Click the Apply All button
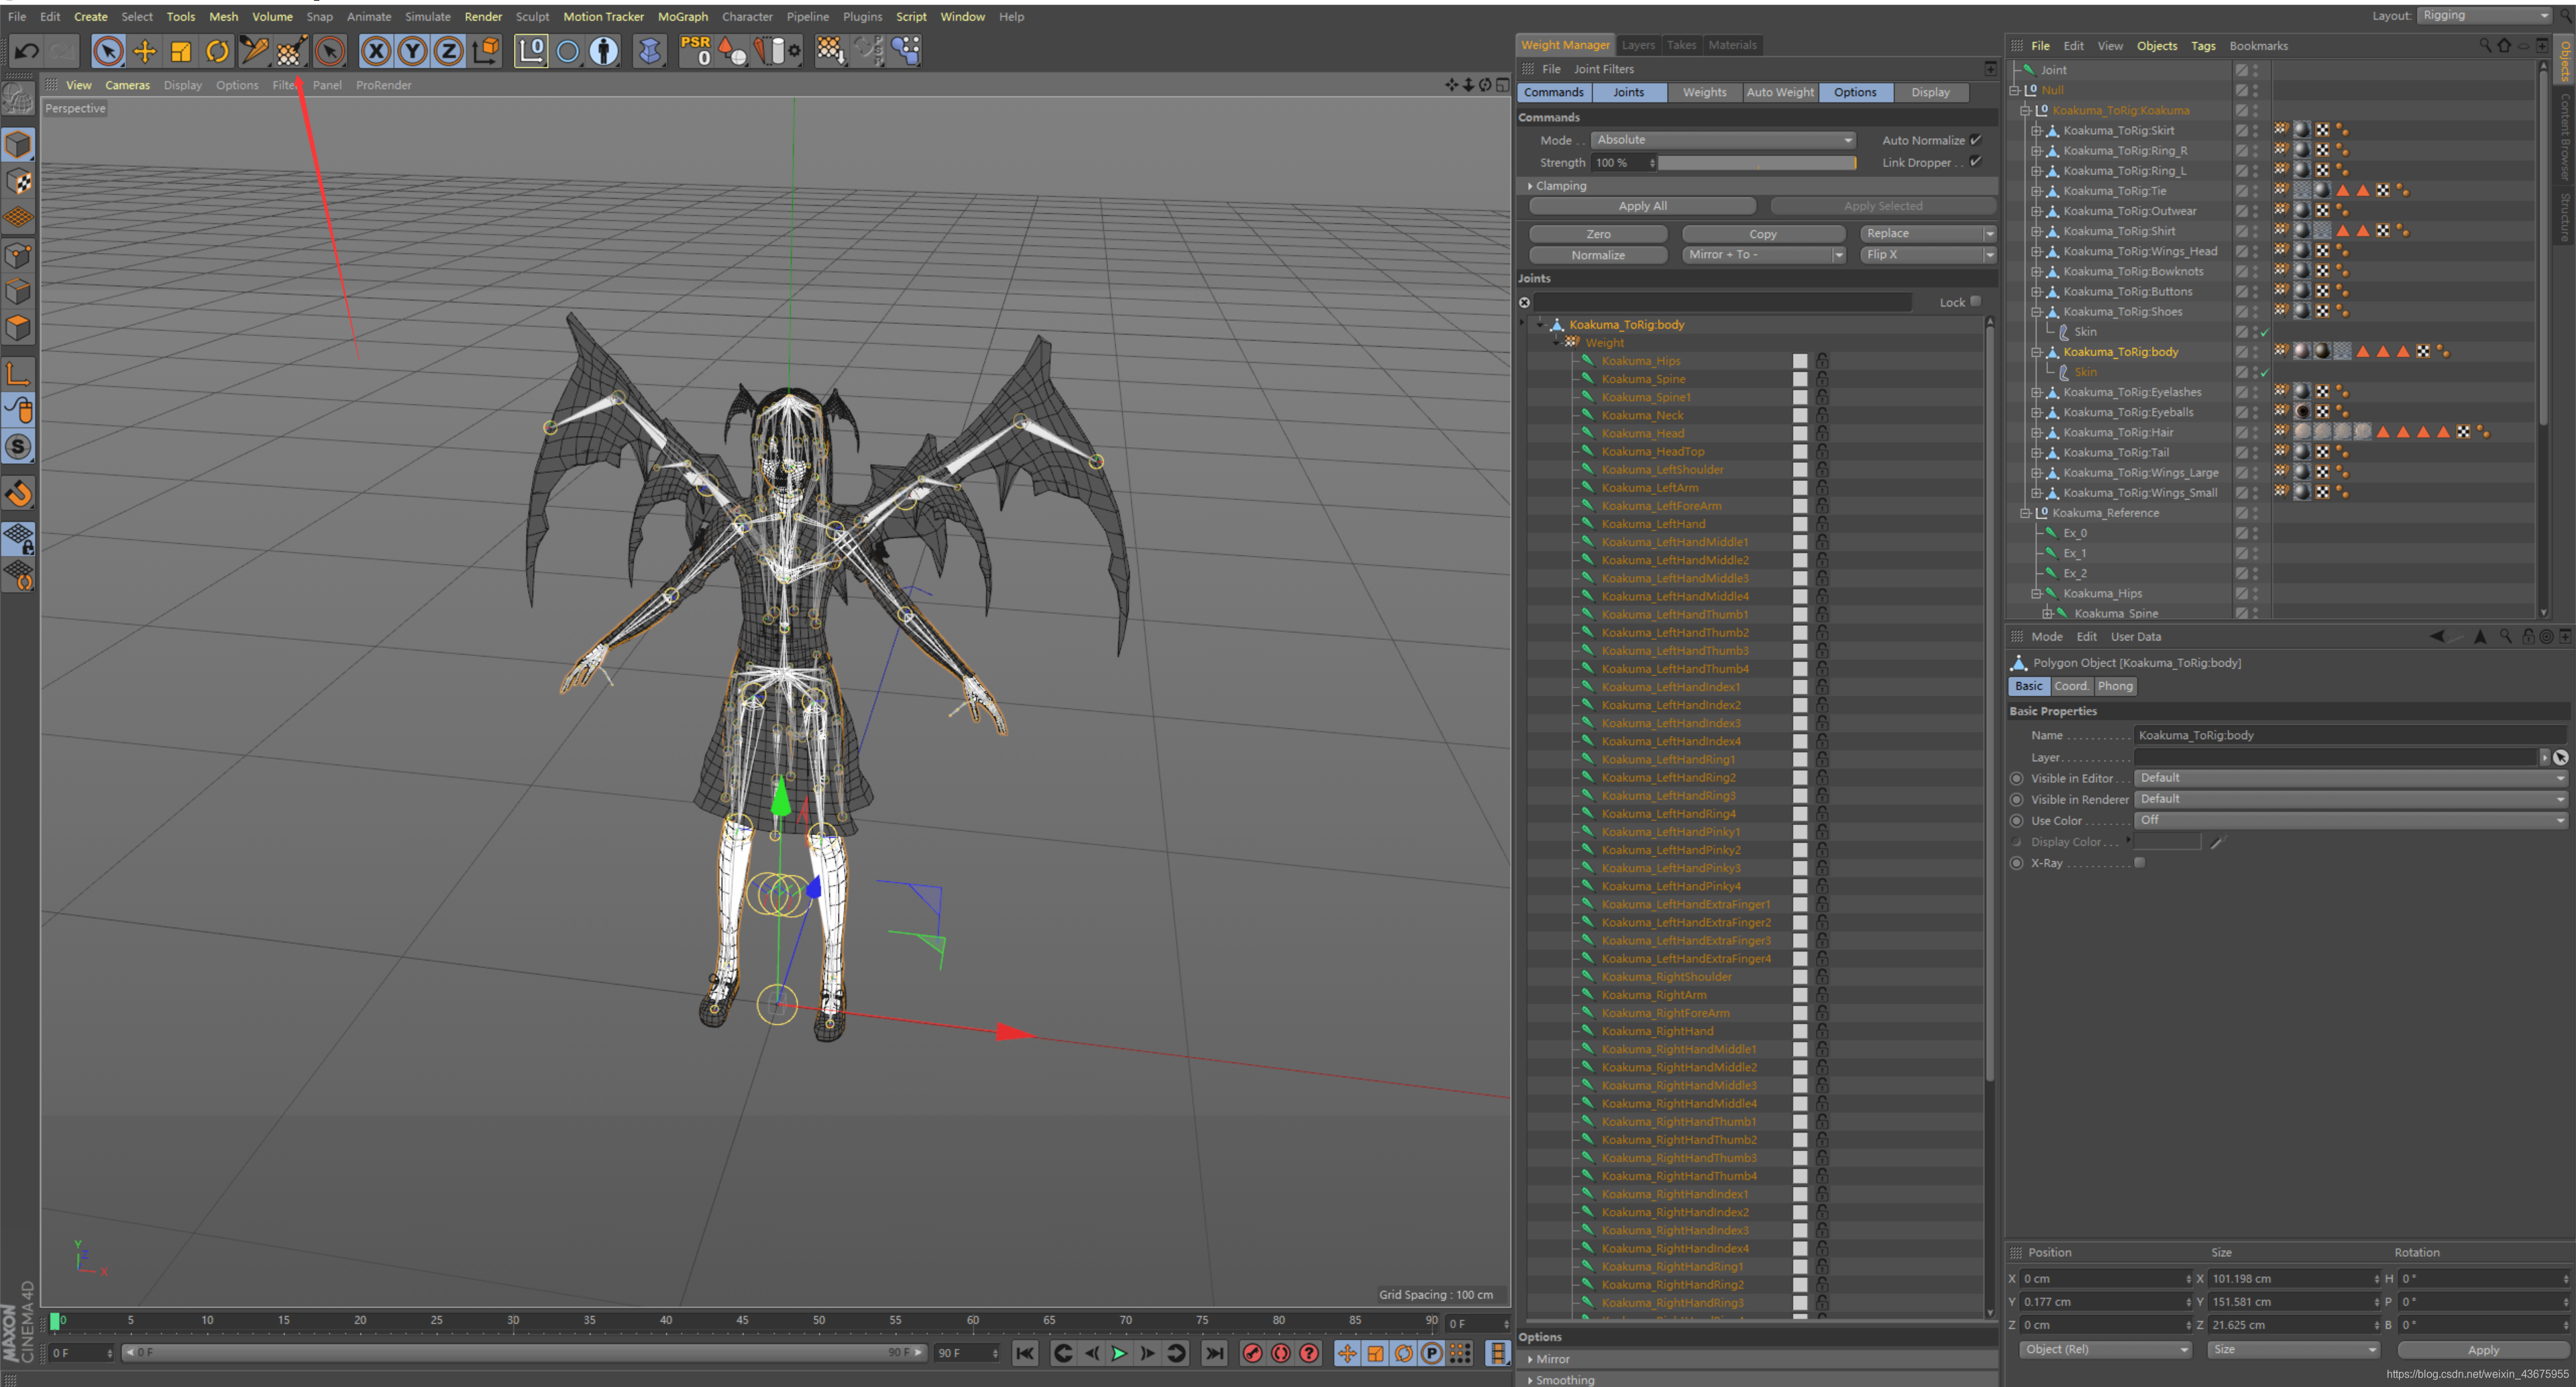The image size is (2576, 1387). pyautogui.click(x=1642, y=206)
